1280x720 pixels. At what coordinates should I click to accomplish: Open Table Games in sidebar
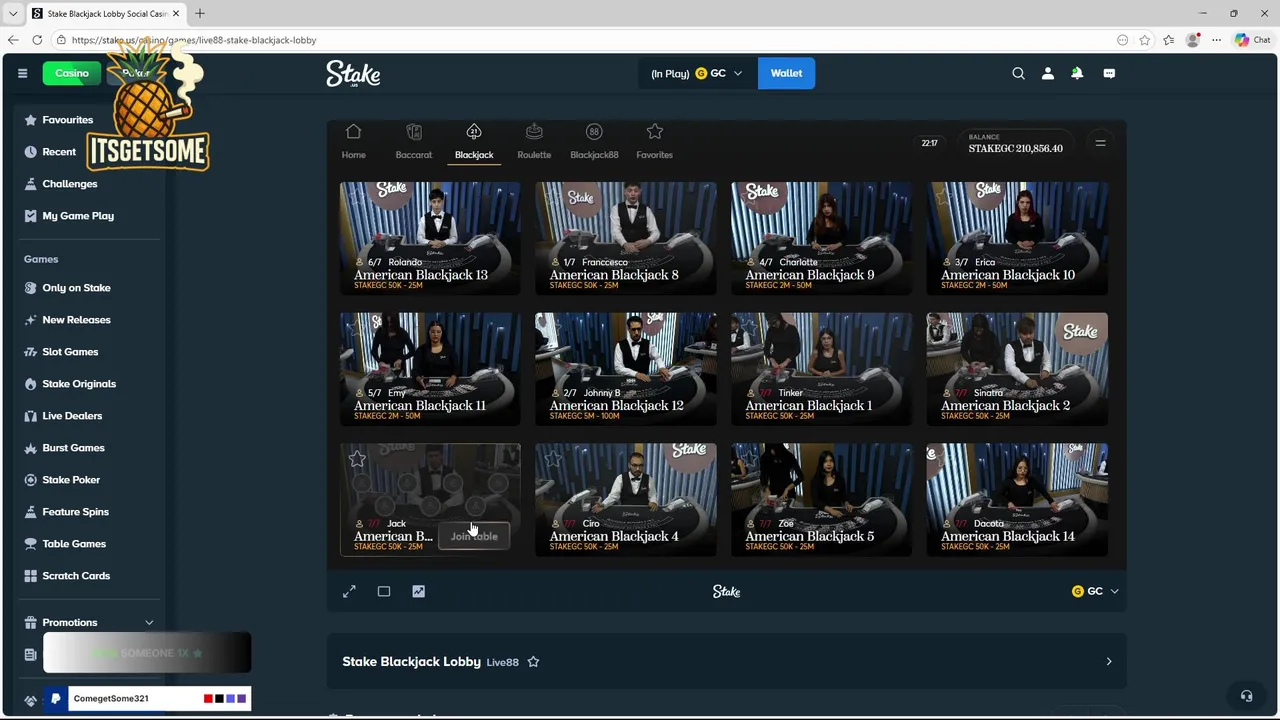74,544
